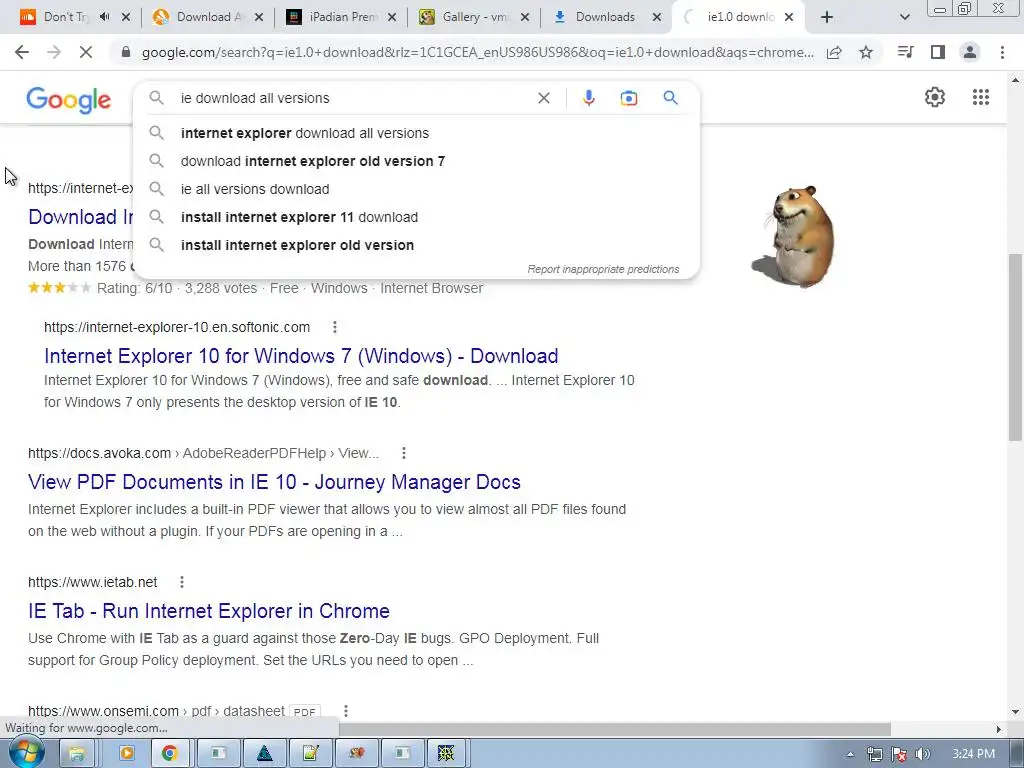Click Report inappropriate predictions
The image size is (1024, 768).
tap(603, 269)
